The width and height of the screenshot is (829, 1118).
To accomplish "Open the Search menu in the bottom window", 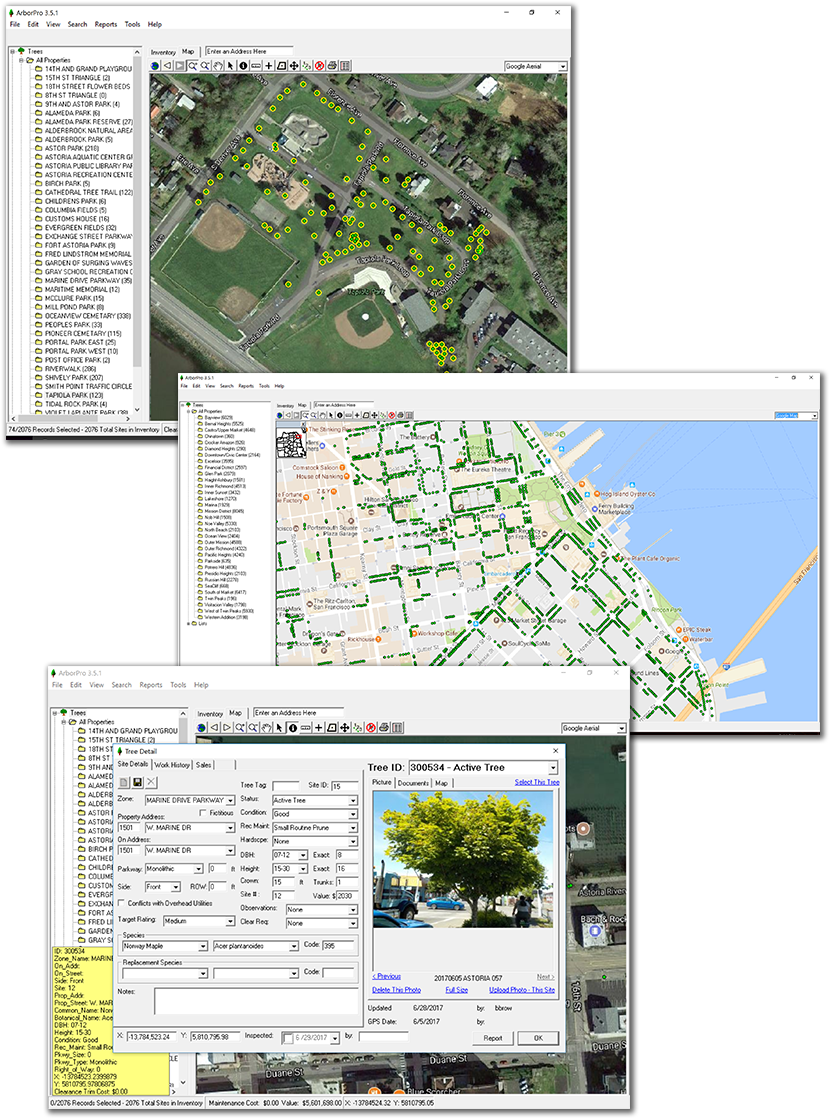I will (x=121, y=684).
